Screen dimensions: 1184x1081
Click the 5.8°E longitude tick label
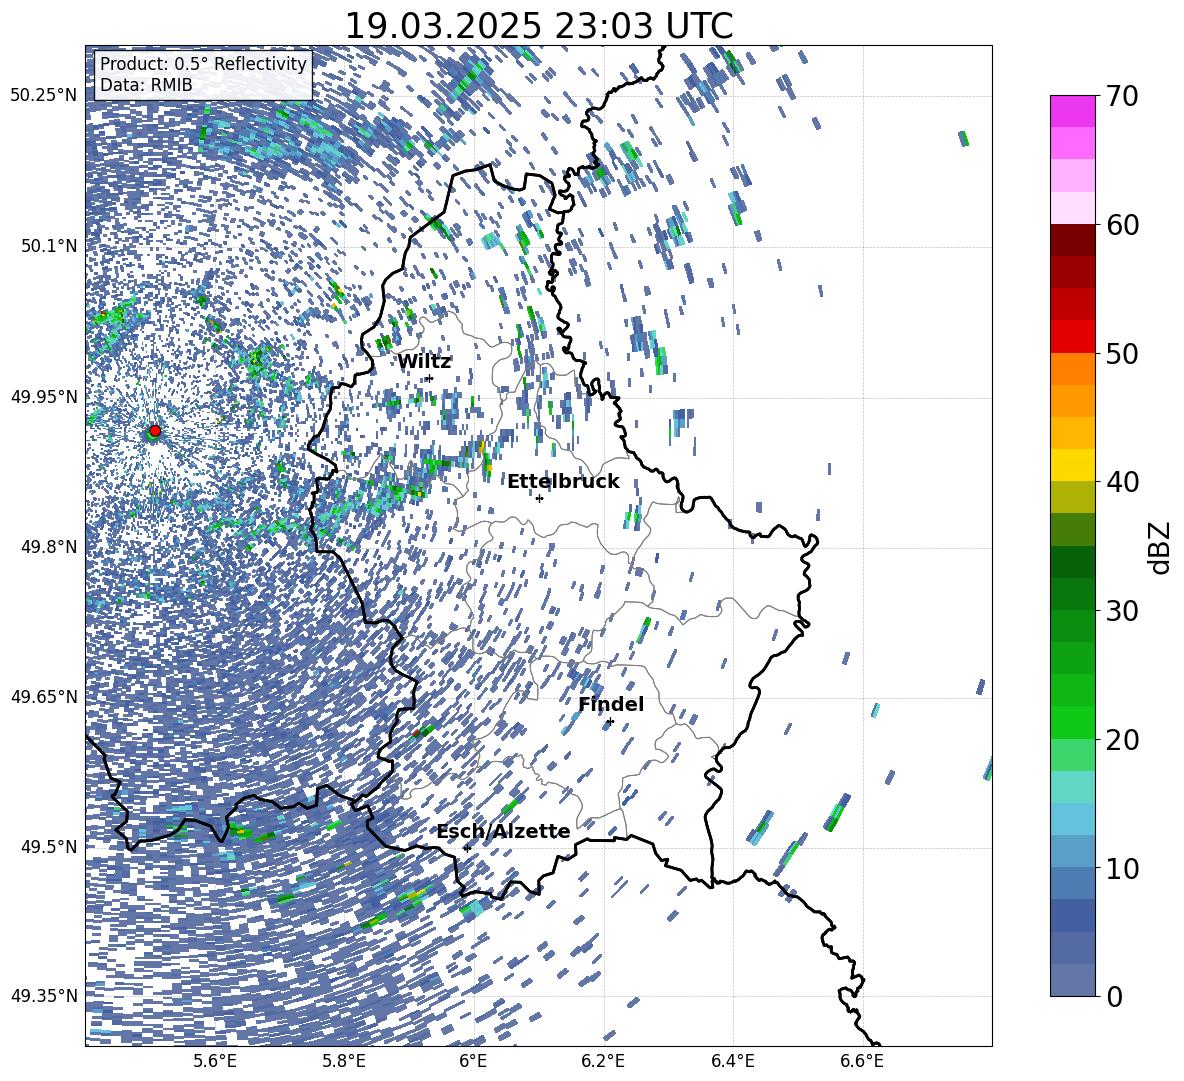(x=344, y=1061)
